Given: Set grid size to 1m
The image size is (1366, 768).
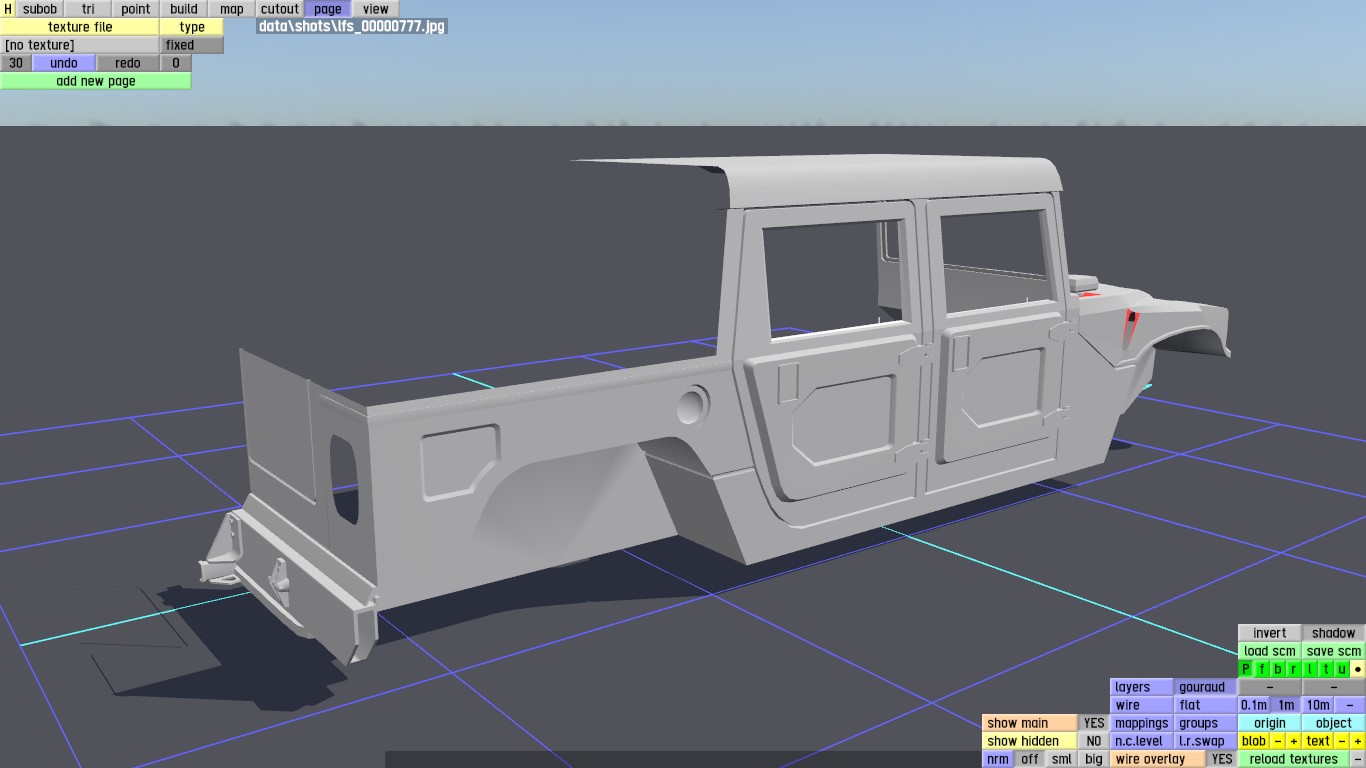Looking at the screenshot, I should [1286, 705].
